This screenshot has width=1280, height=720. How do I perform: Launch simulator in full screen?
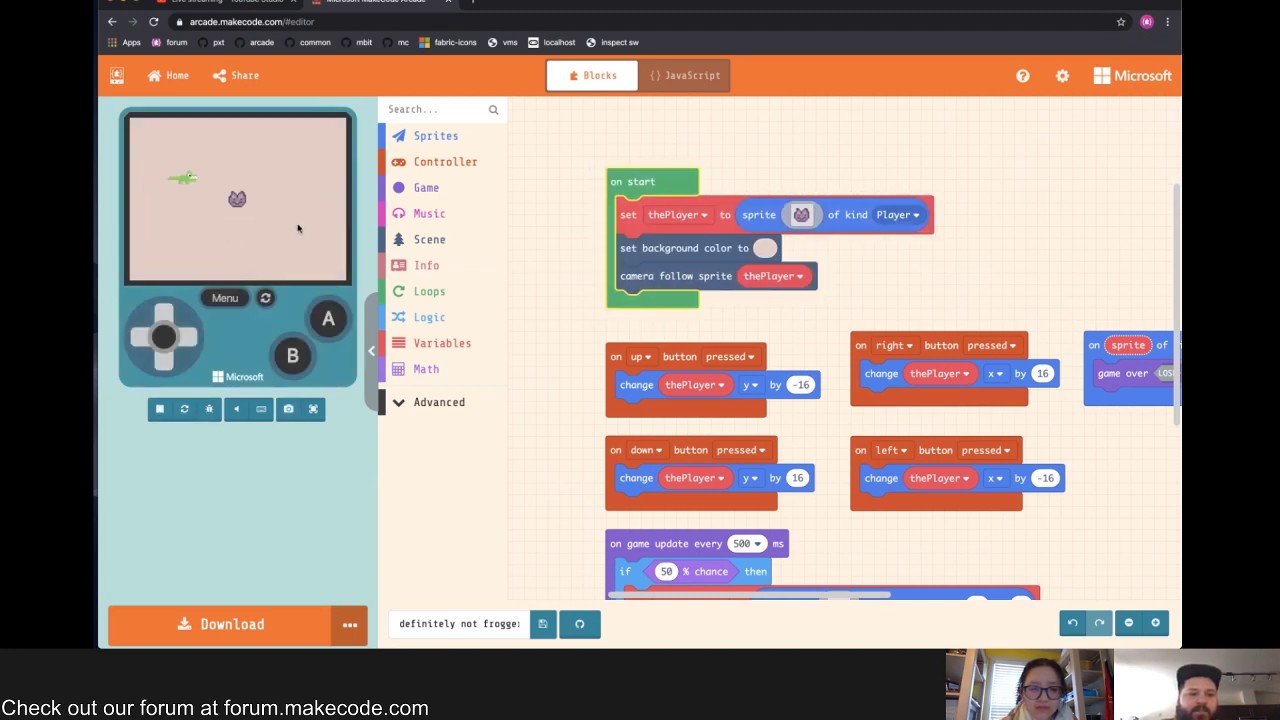[x=313, y=409]
